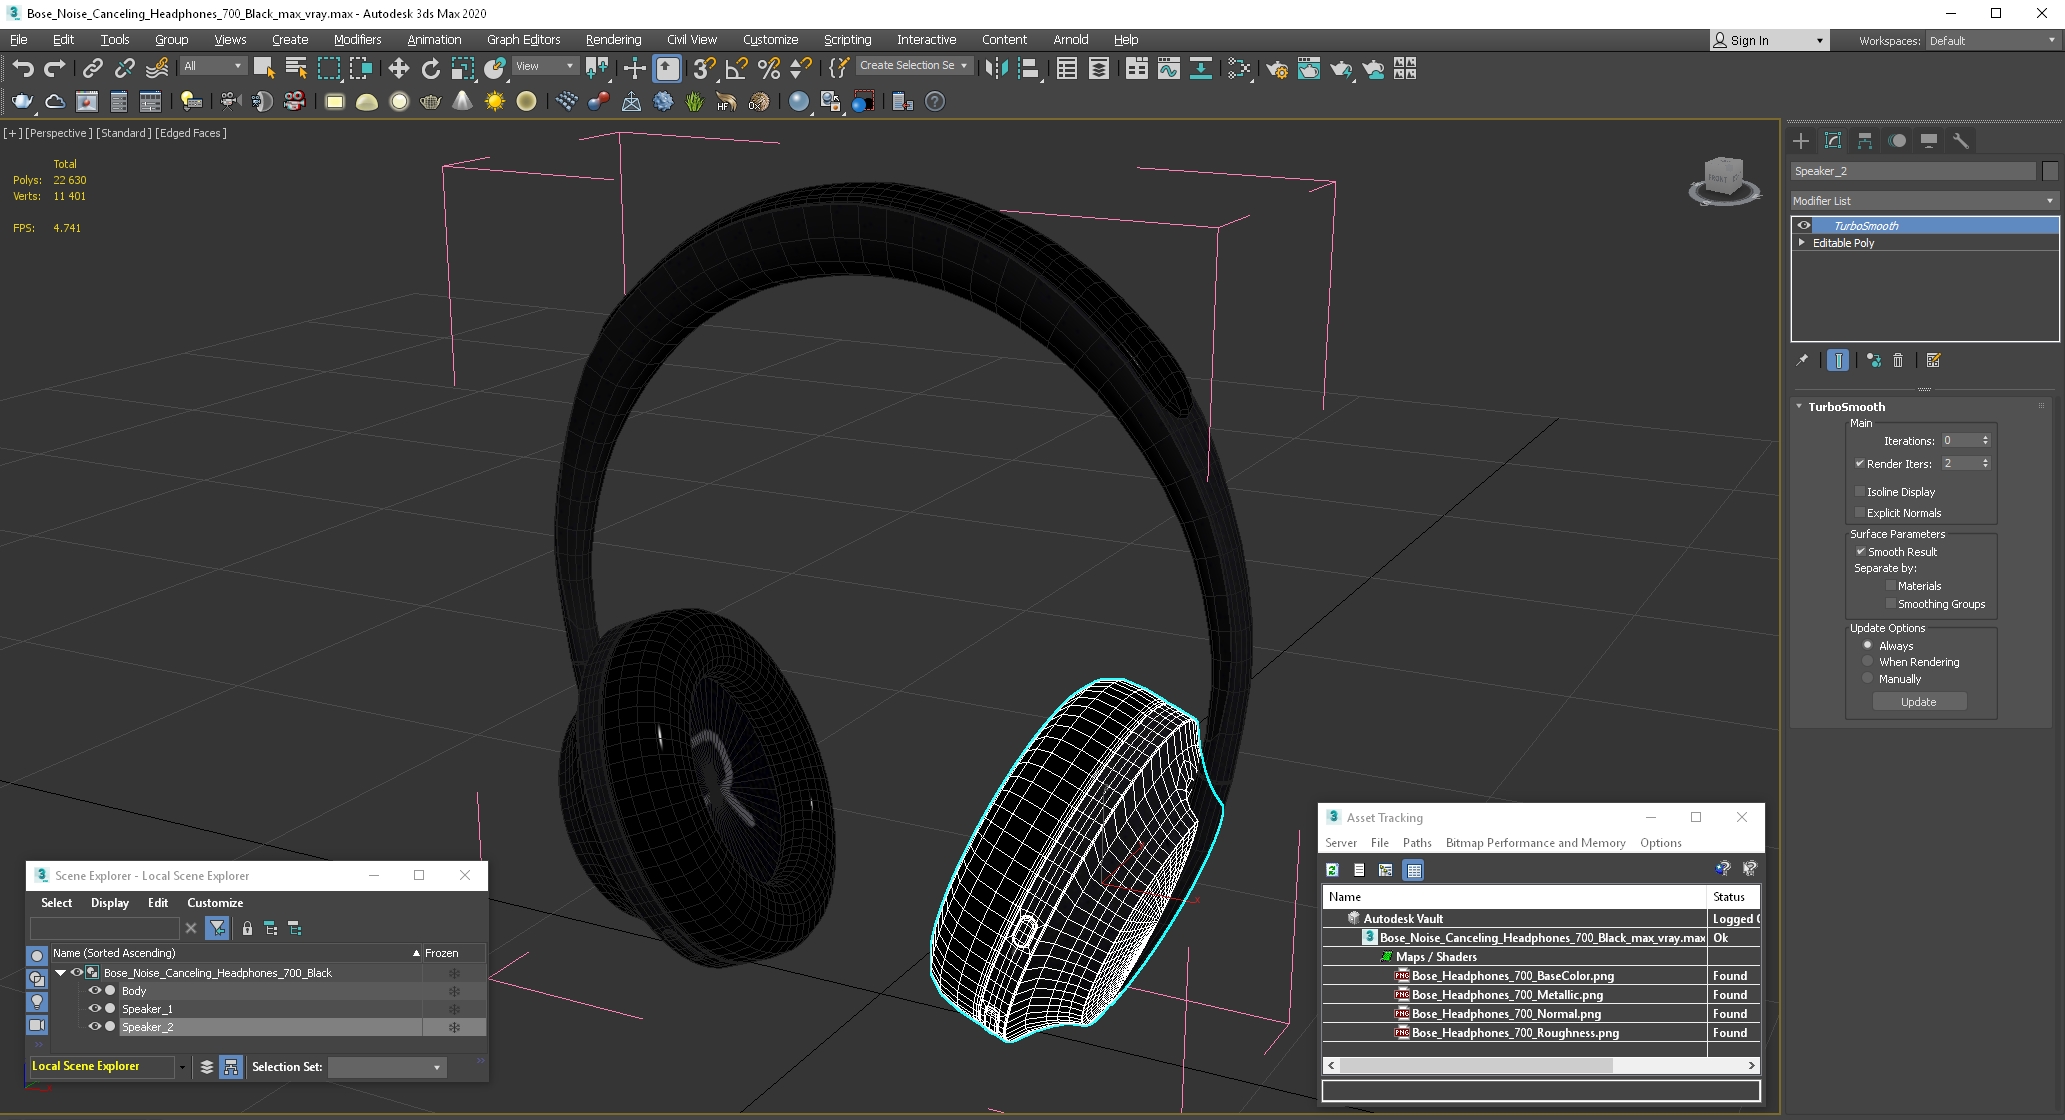The width and height of the screenshot is (2065, 1120).
Task: Click the Sun light icon
Action: point(495,101)
